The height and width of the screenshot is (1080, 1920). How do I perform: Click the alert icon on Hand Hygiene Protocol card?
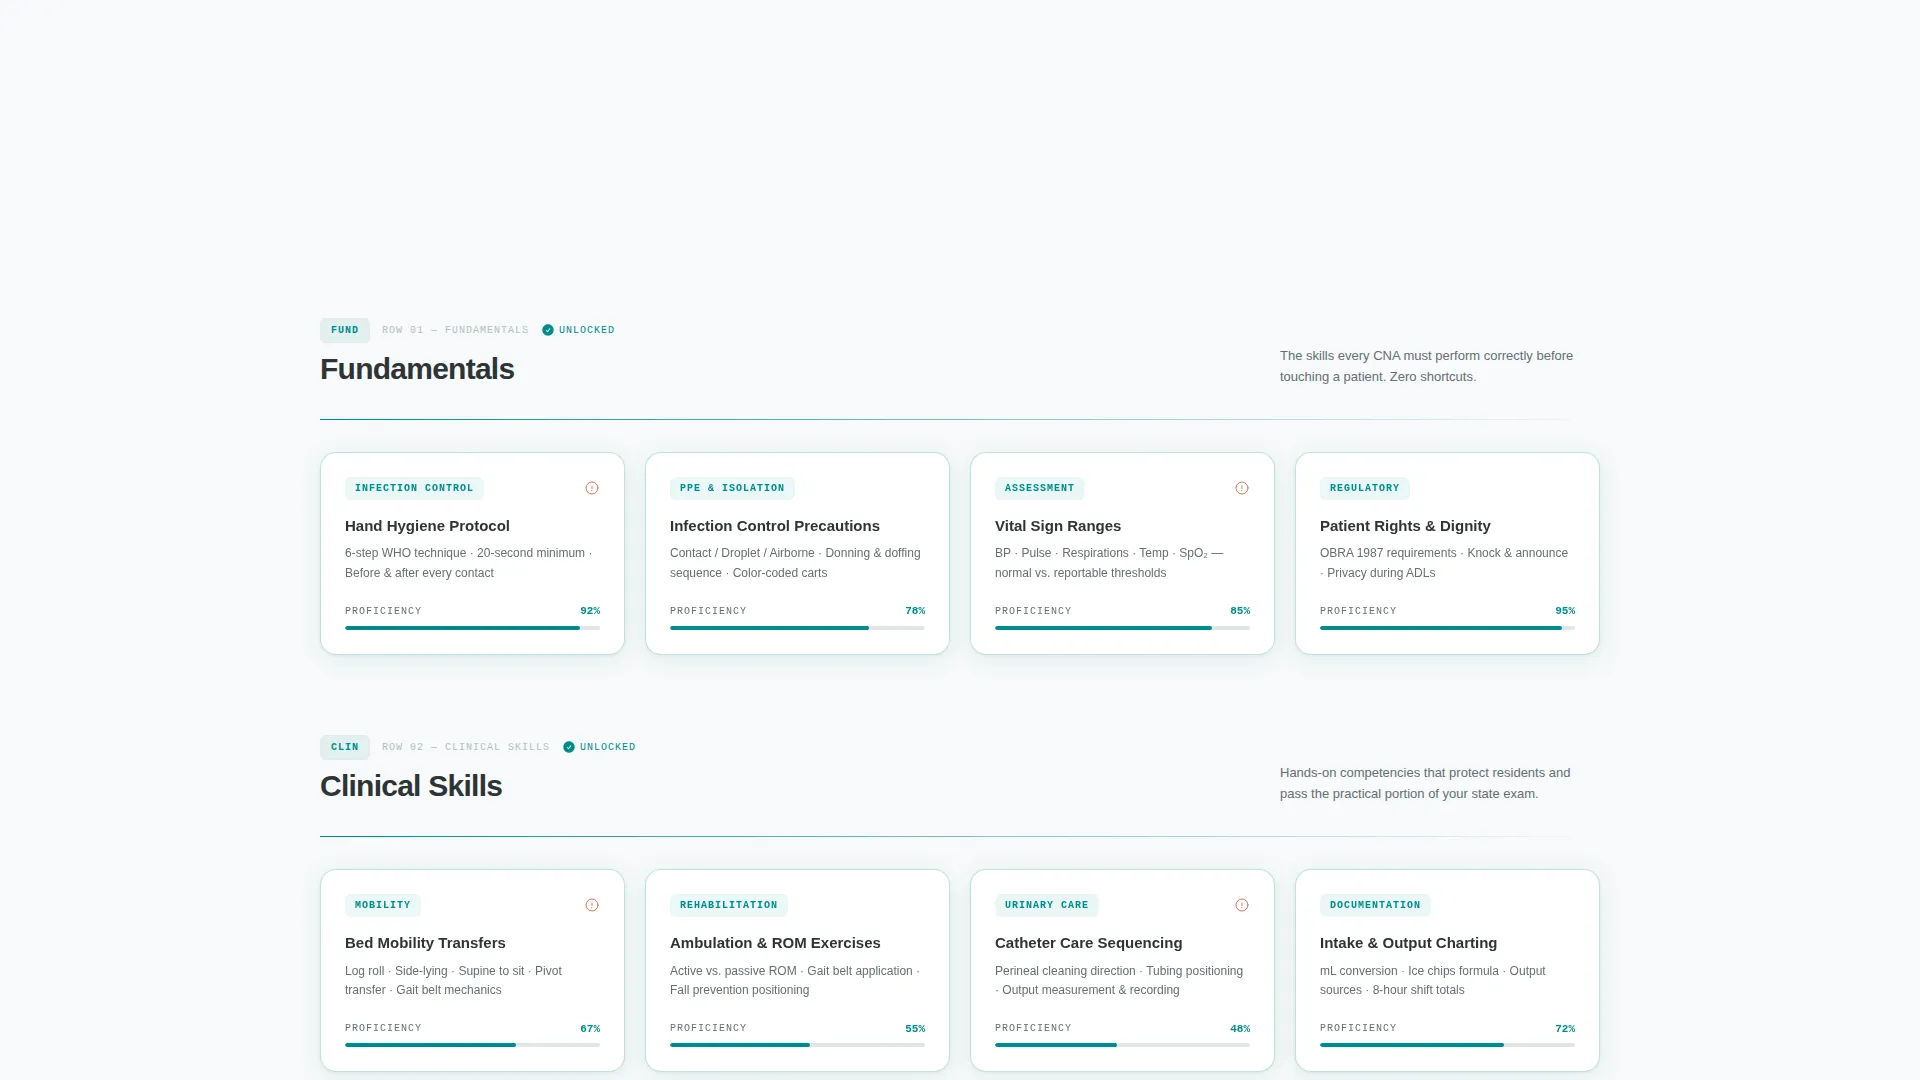592,488
